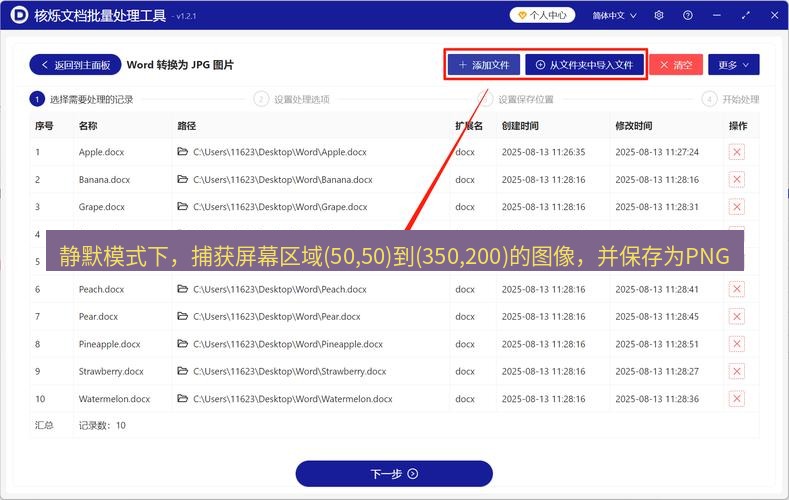Select the Peach.docx file name
Viewport: 789px width, 500px height.
(x=101, y=289)
